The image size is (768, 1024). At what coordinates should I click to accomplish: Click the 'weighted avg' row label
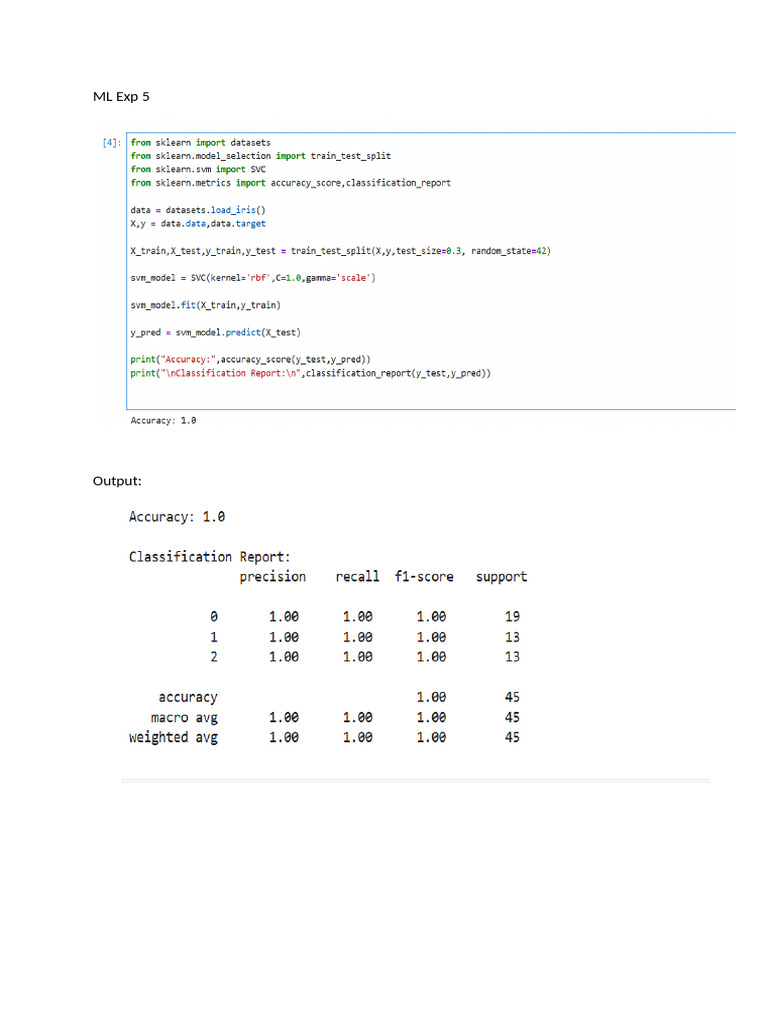tap(173, 737)
